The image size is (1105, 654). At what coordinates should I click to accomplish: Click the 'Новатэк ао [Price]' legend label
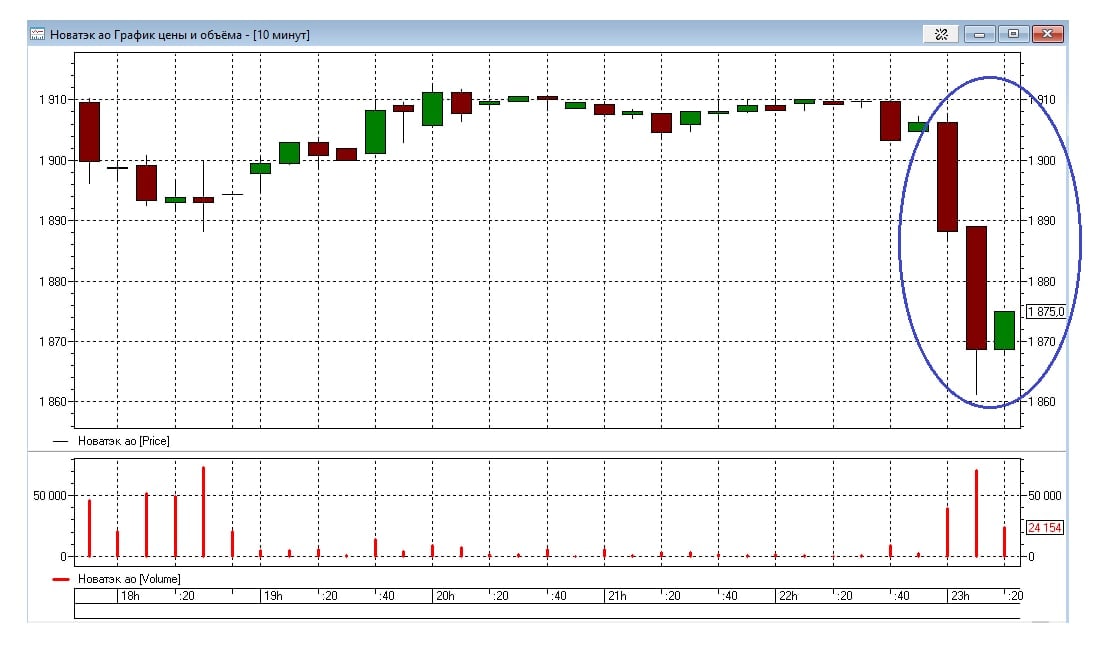point(123,441)
